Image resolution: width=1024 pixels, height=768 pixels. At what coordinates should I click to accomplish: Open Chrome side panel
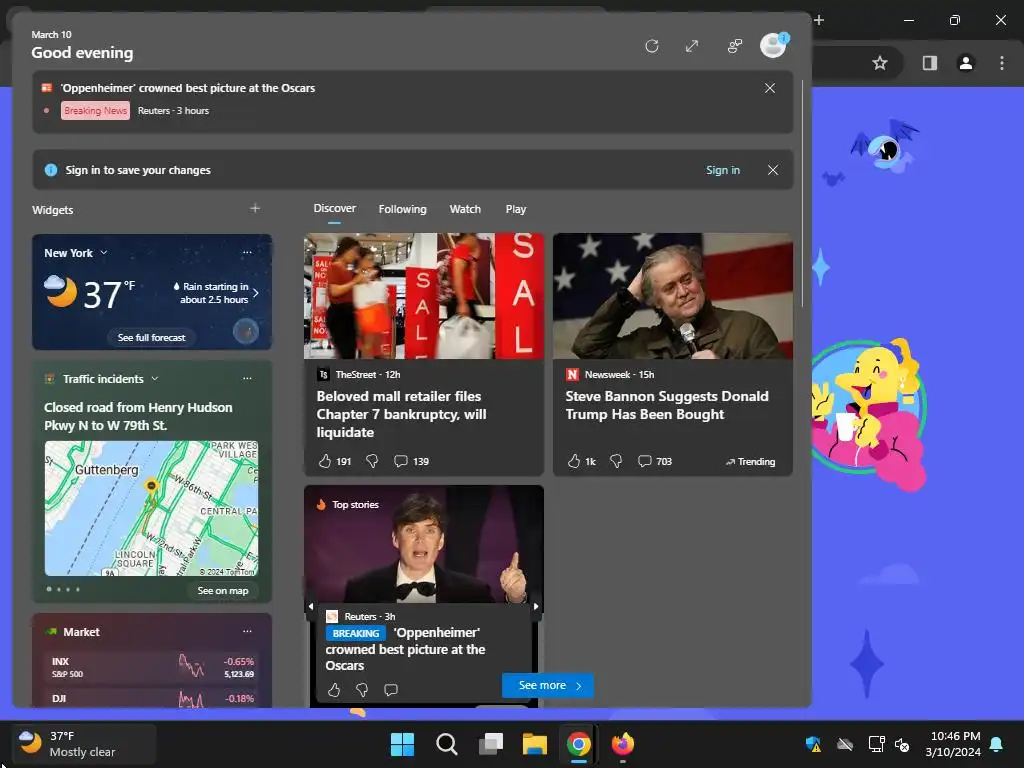[x=929, y=63]
